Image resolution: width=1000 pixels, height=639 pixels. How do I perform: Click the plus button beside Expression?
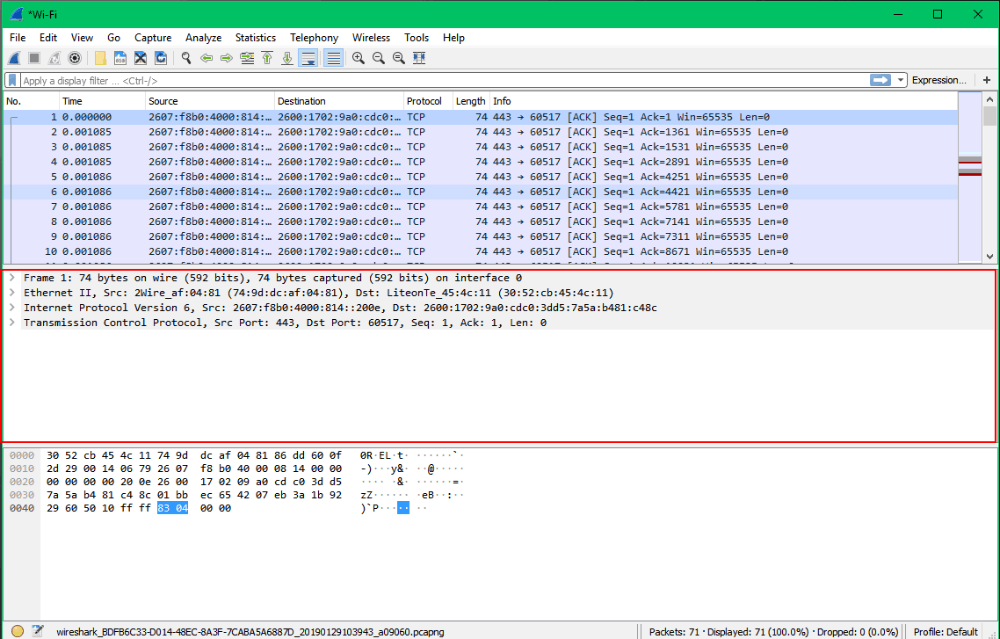(988, 80)
